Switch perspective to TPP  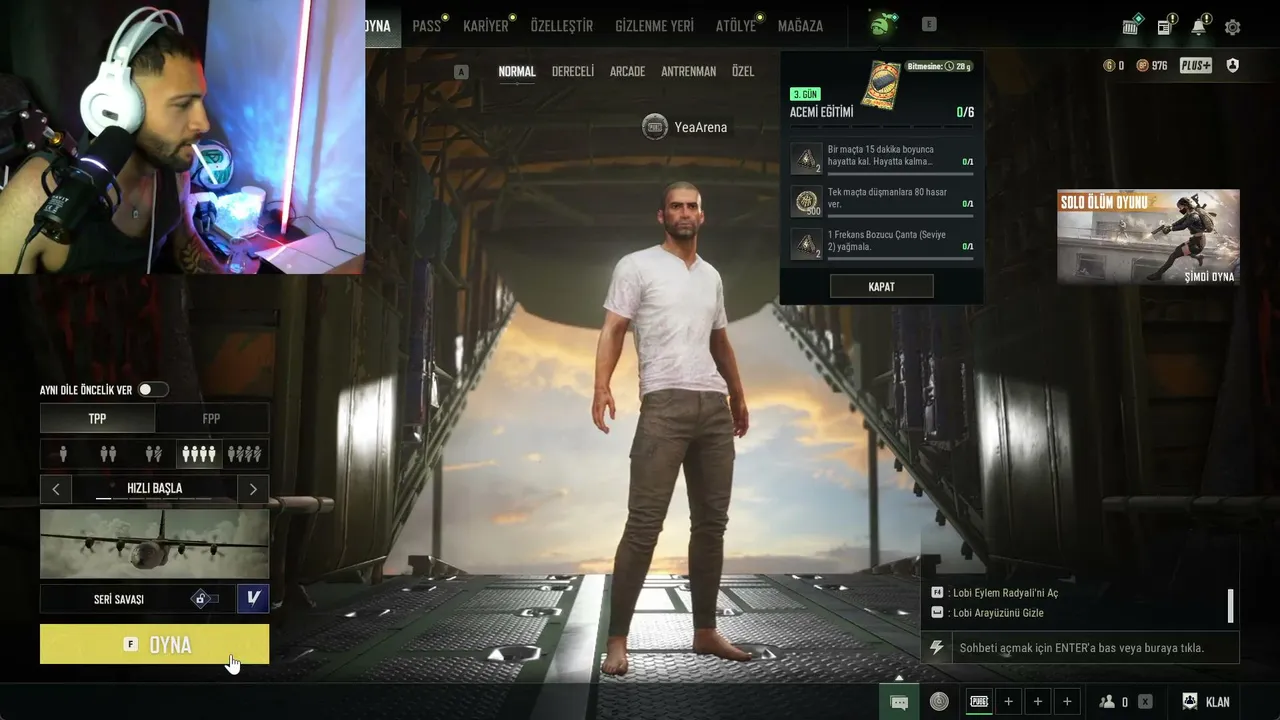click(97, 419)
